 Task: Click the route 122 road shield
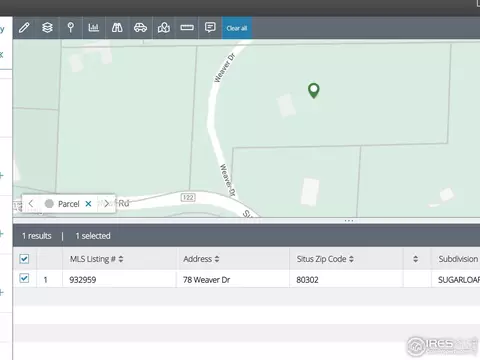tap(188, 197)
